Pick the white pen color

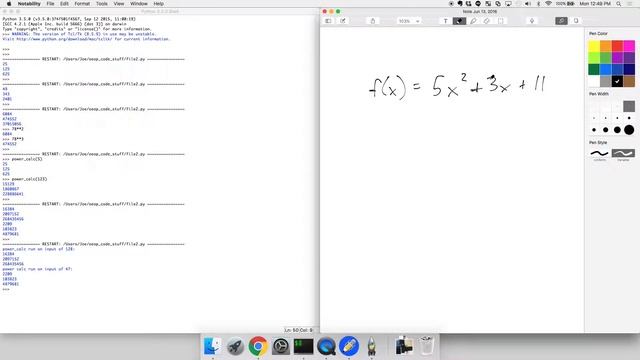click(x=594, y=81)
